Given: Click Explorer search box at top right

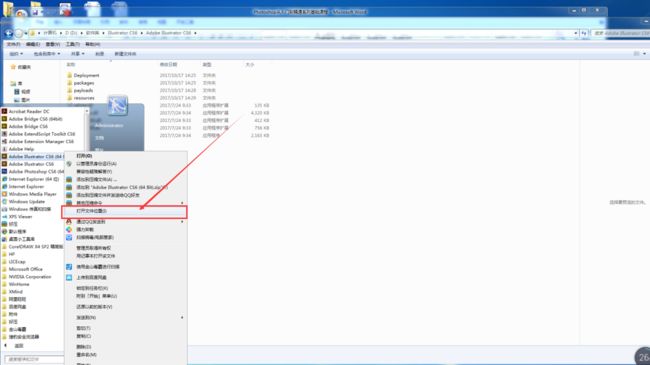Looking at the screenshot, I should [x=622, y=33].
